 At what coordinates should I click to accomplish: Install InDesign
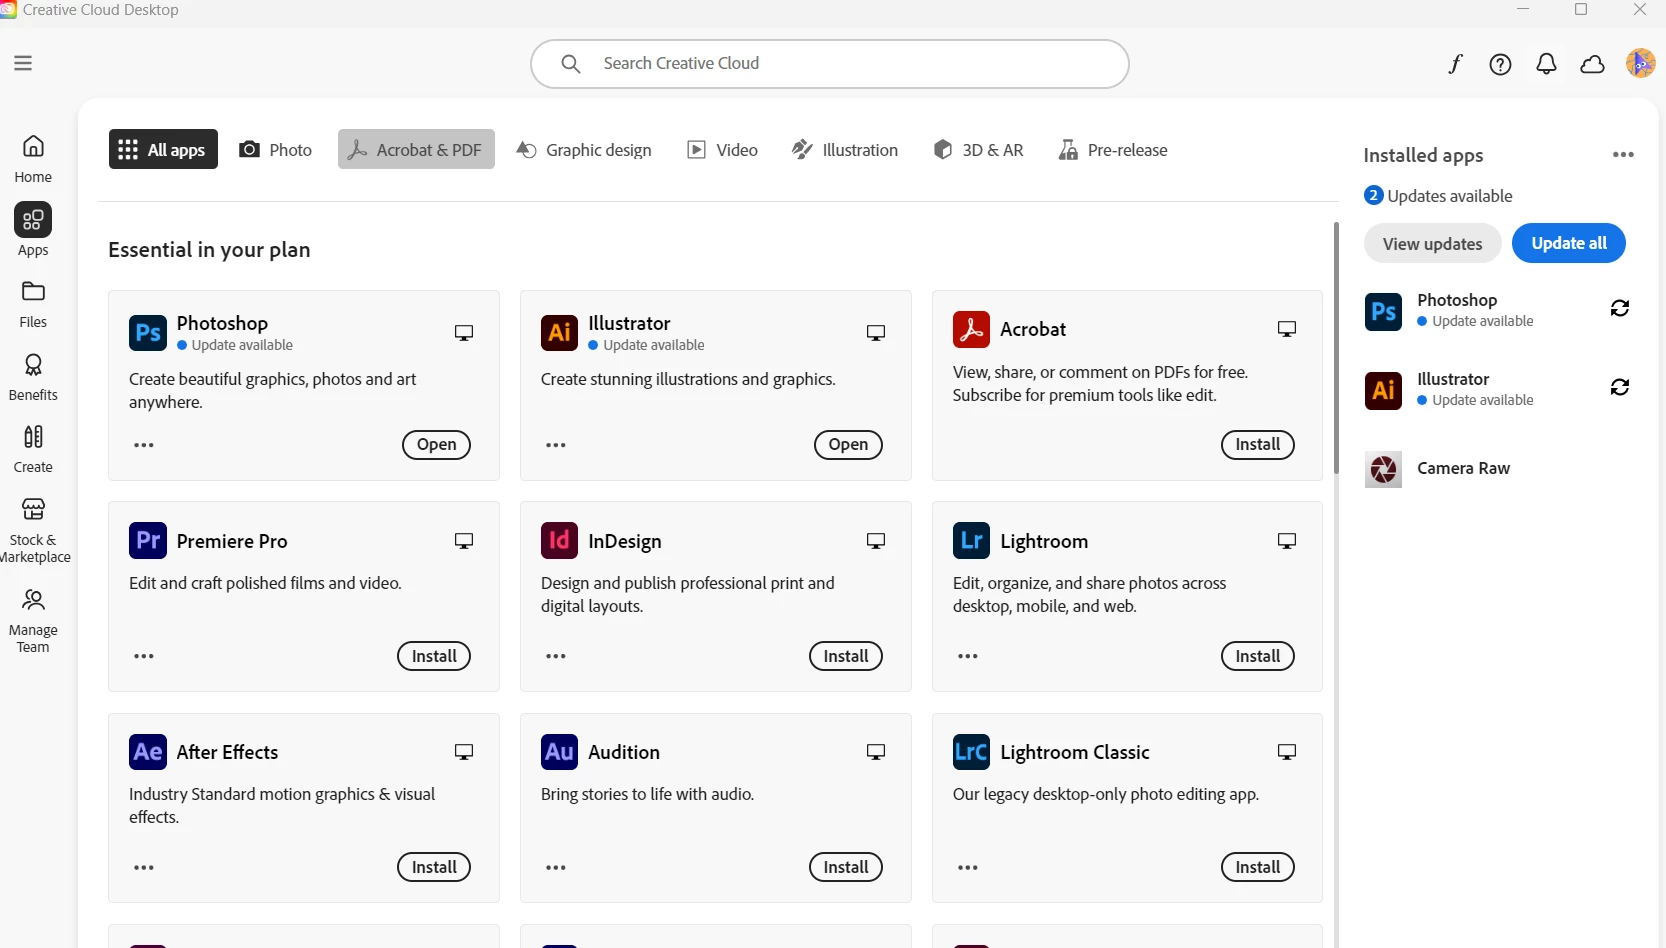pyautogui.click(x=846, y=656)
